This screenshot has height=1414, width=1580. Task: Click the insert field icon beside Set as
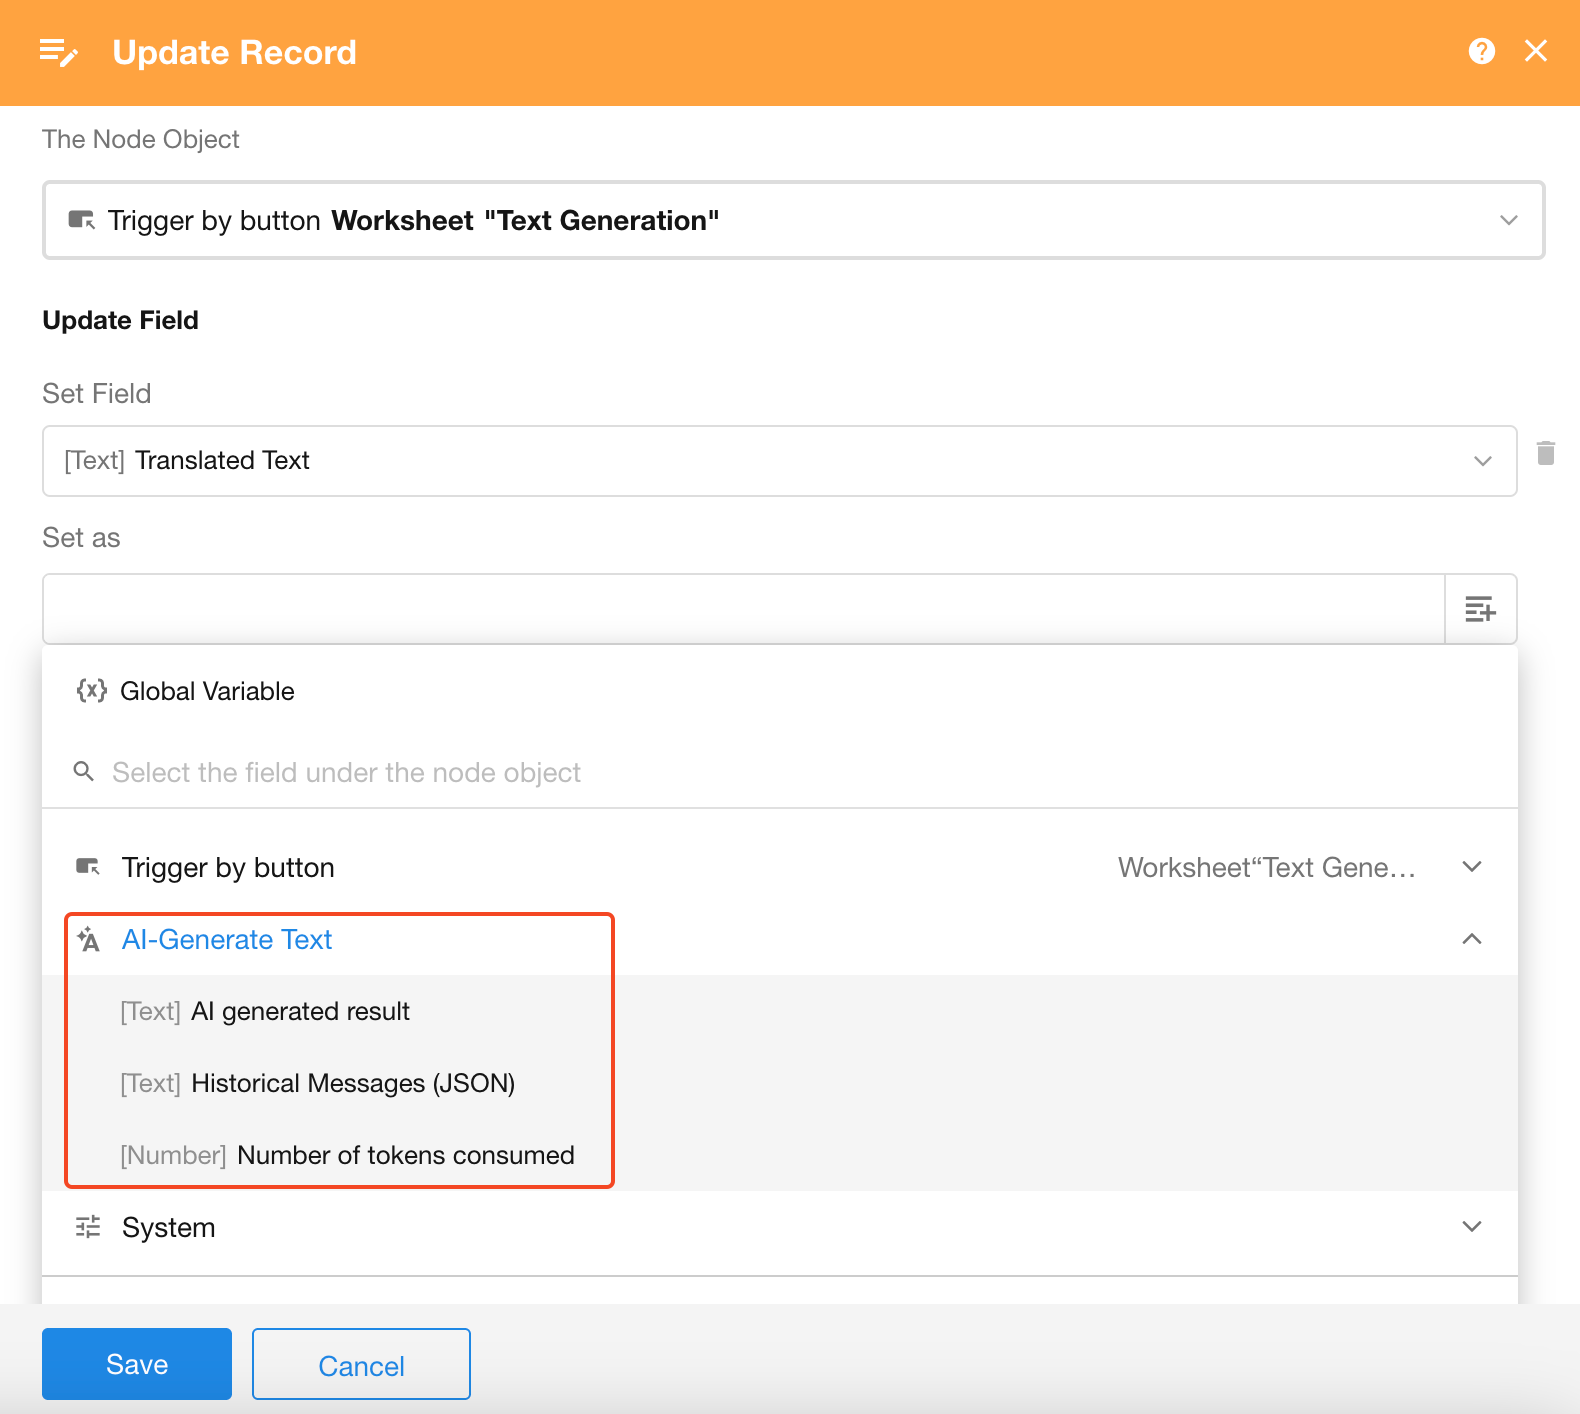point(1480,609)
